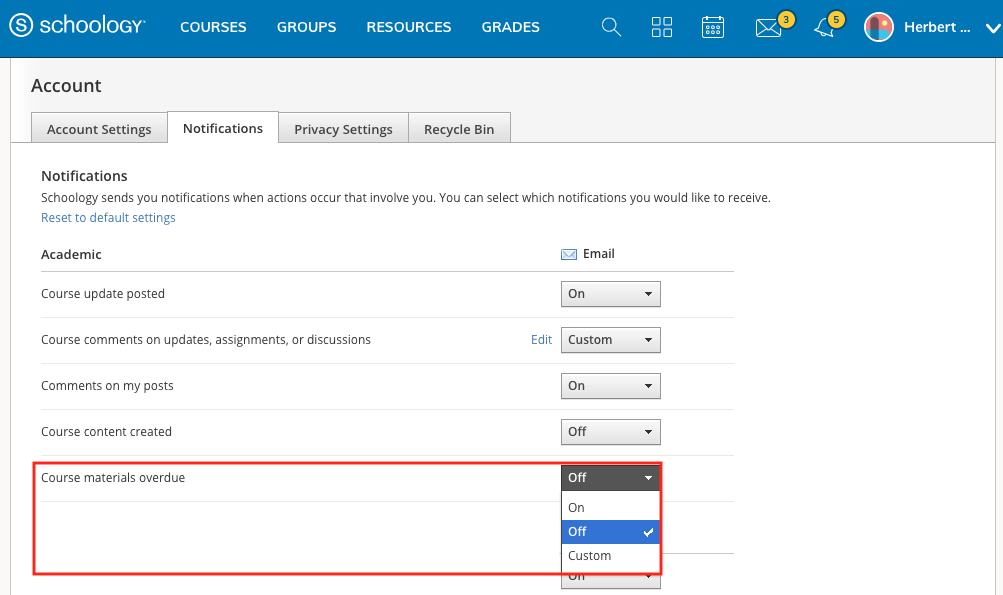
Task: Switch to the Account Settings tab
Action: coord(99,129)
